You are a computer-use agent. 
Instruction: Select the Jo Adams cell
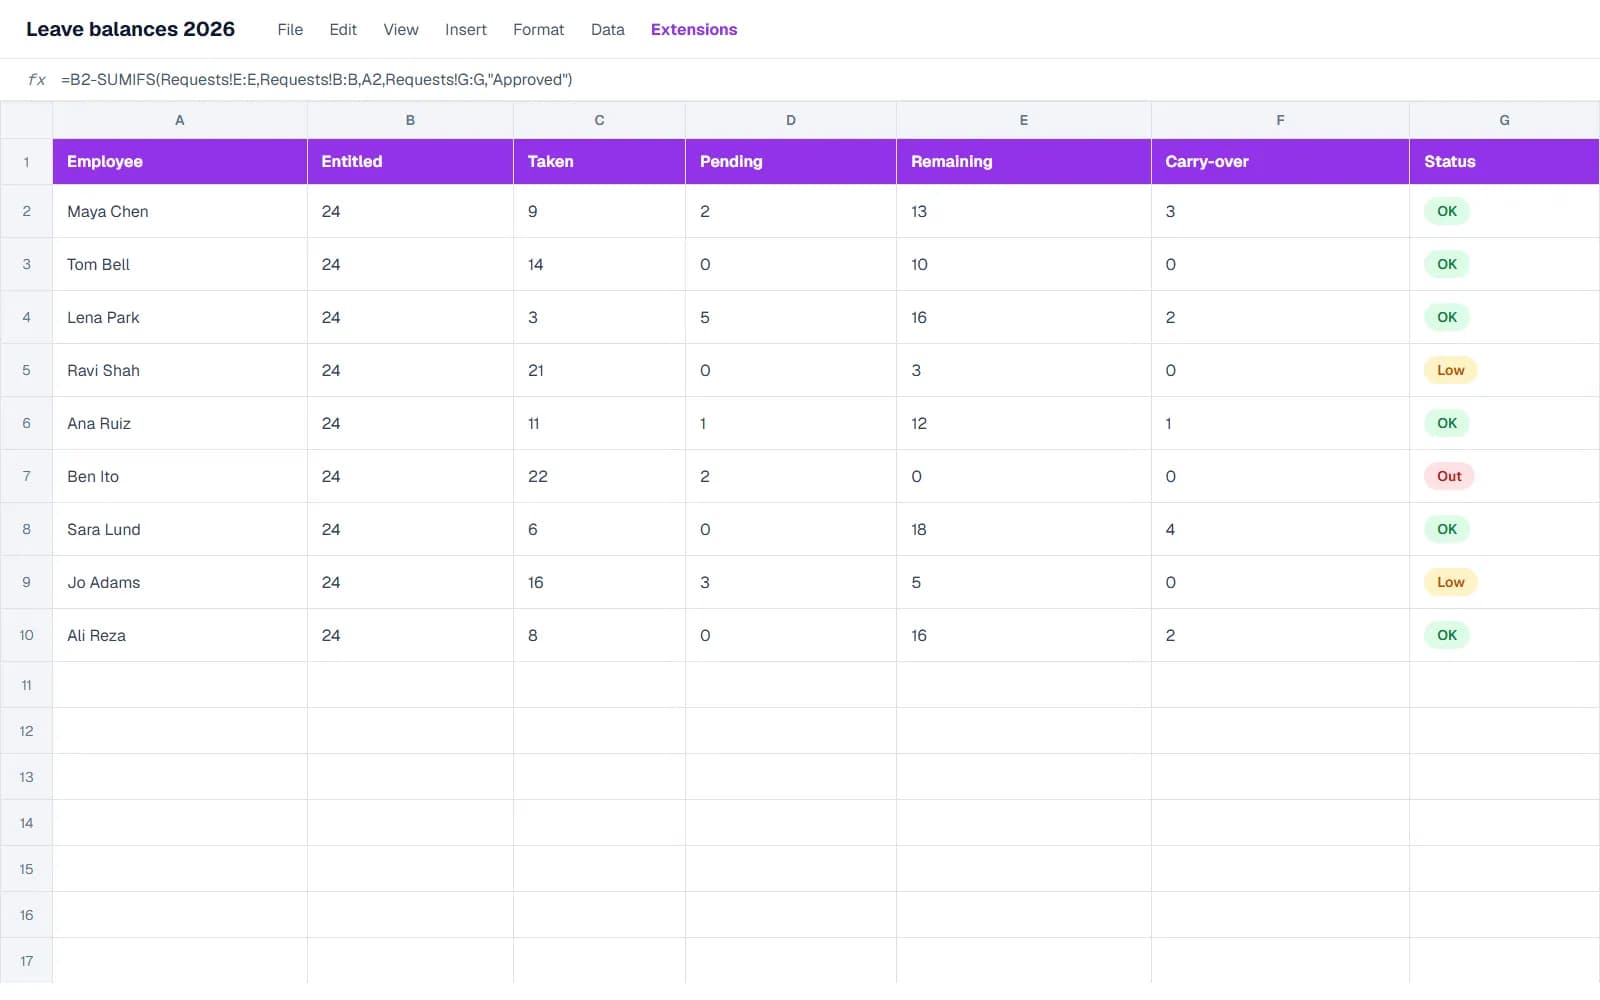coord(180,582)
